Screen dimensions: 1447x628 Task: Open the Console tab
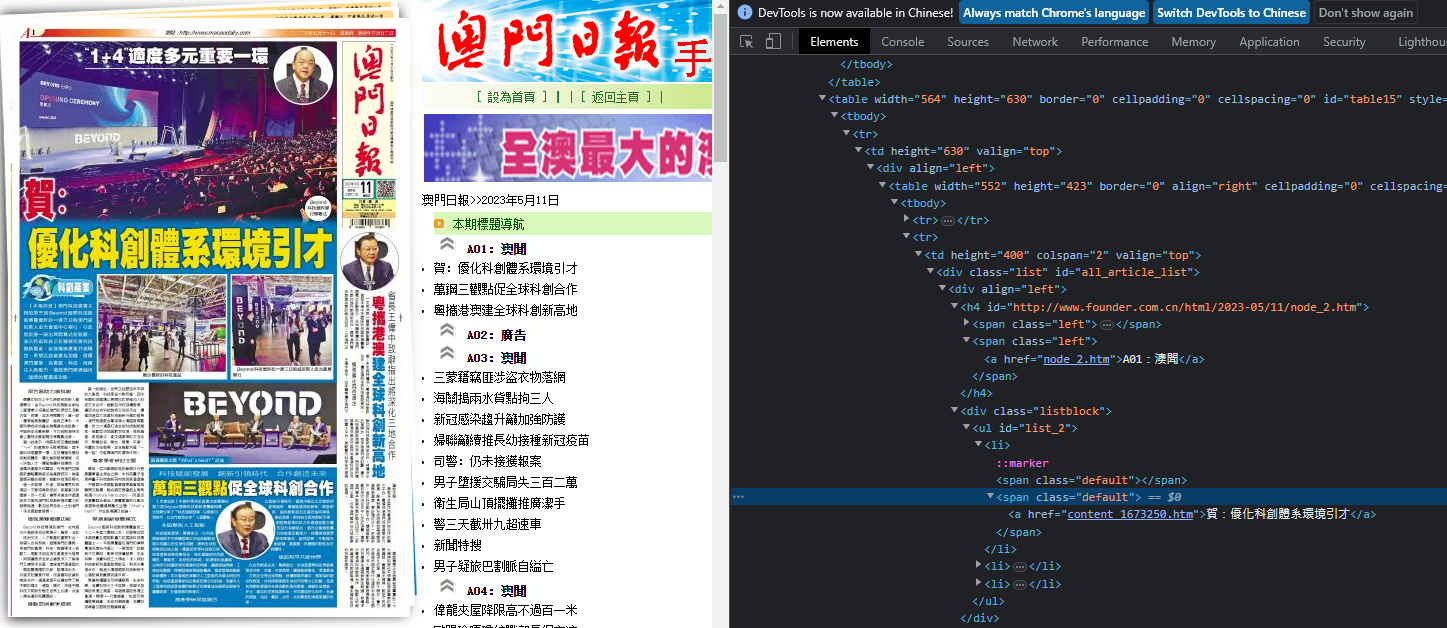pyautogui.click(x=902, y=42)
